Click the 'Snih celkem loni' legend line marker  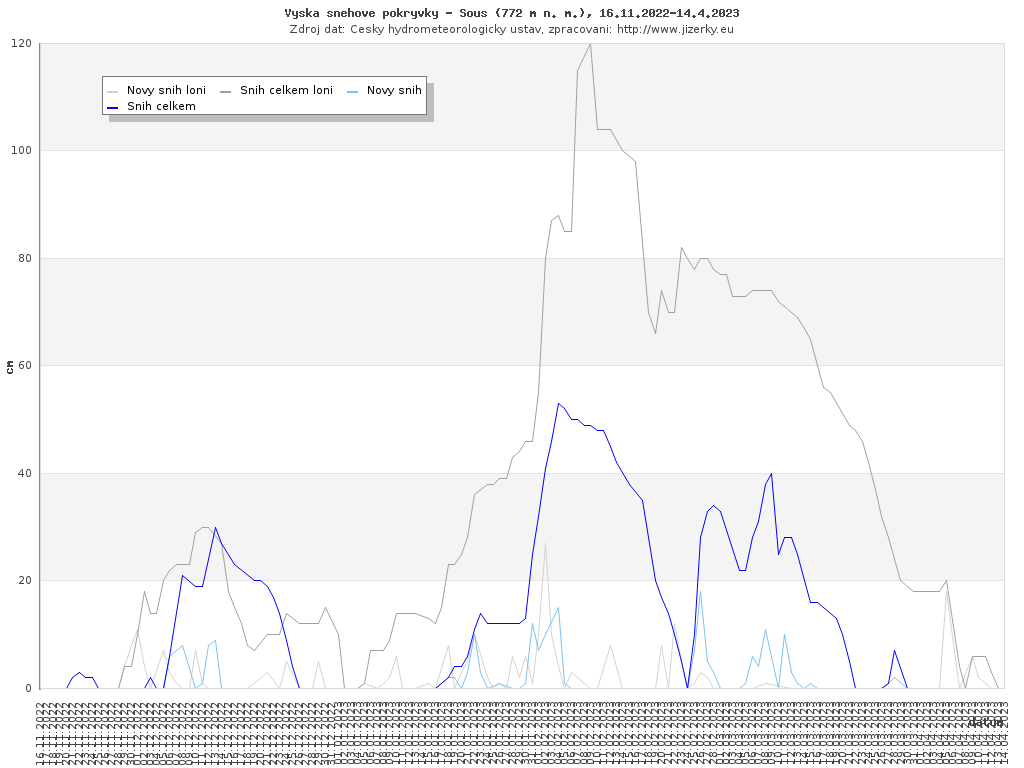225,90
